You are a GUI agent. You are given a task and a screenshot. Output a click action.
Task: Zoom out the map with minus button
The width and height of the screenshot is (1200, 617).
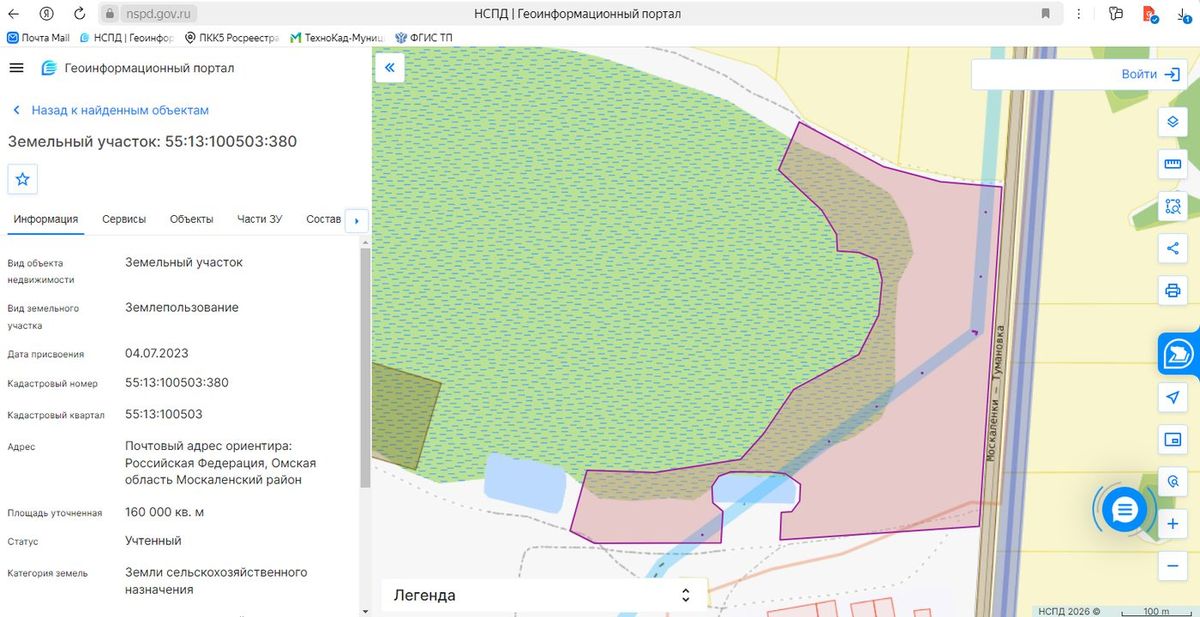click(x=1173, y=566)
